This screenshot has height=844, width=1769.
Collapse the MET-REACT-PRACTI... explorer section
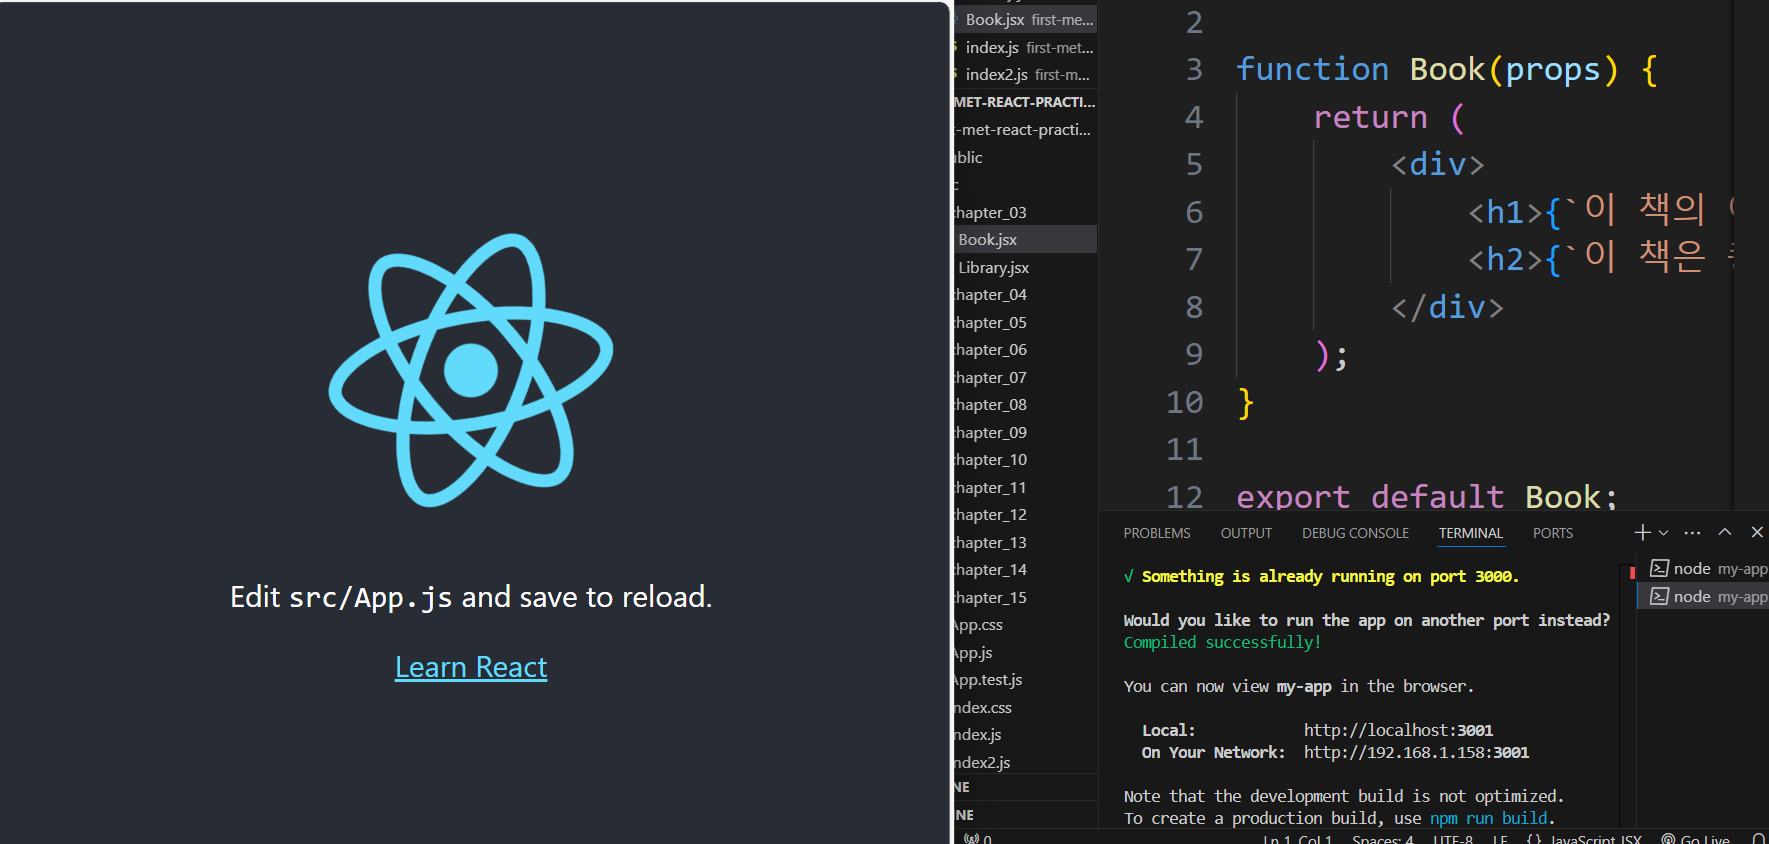point(1025,102)
